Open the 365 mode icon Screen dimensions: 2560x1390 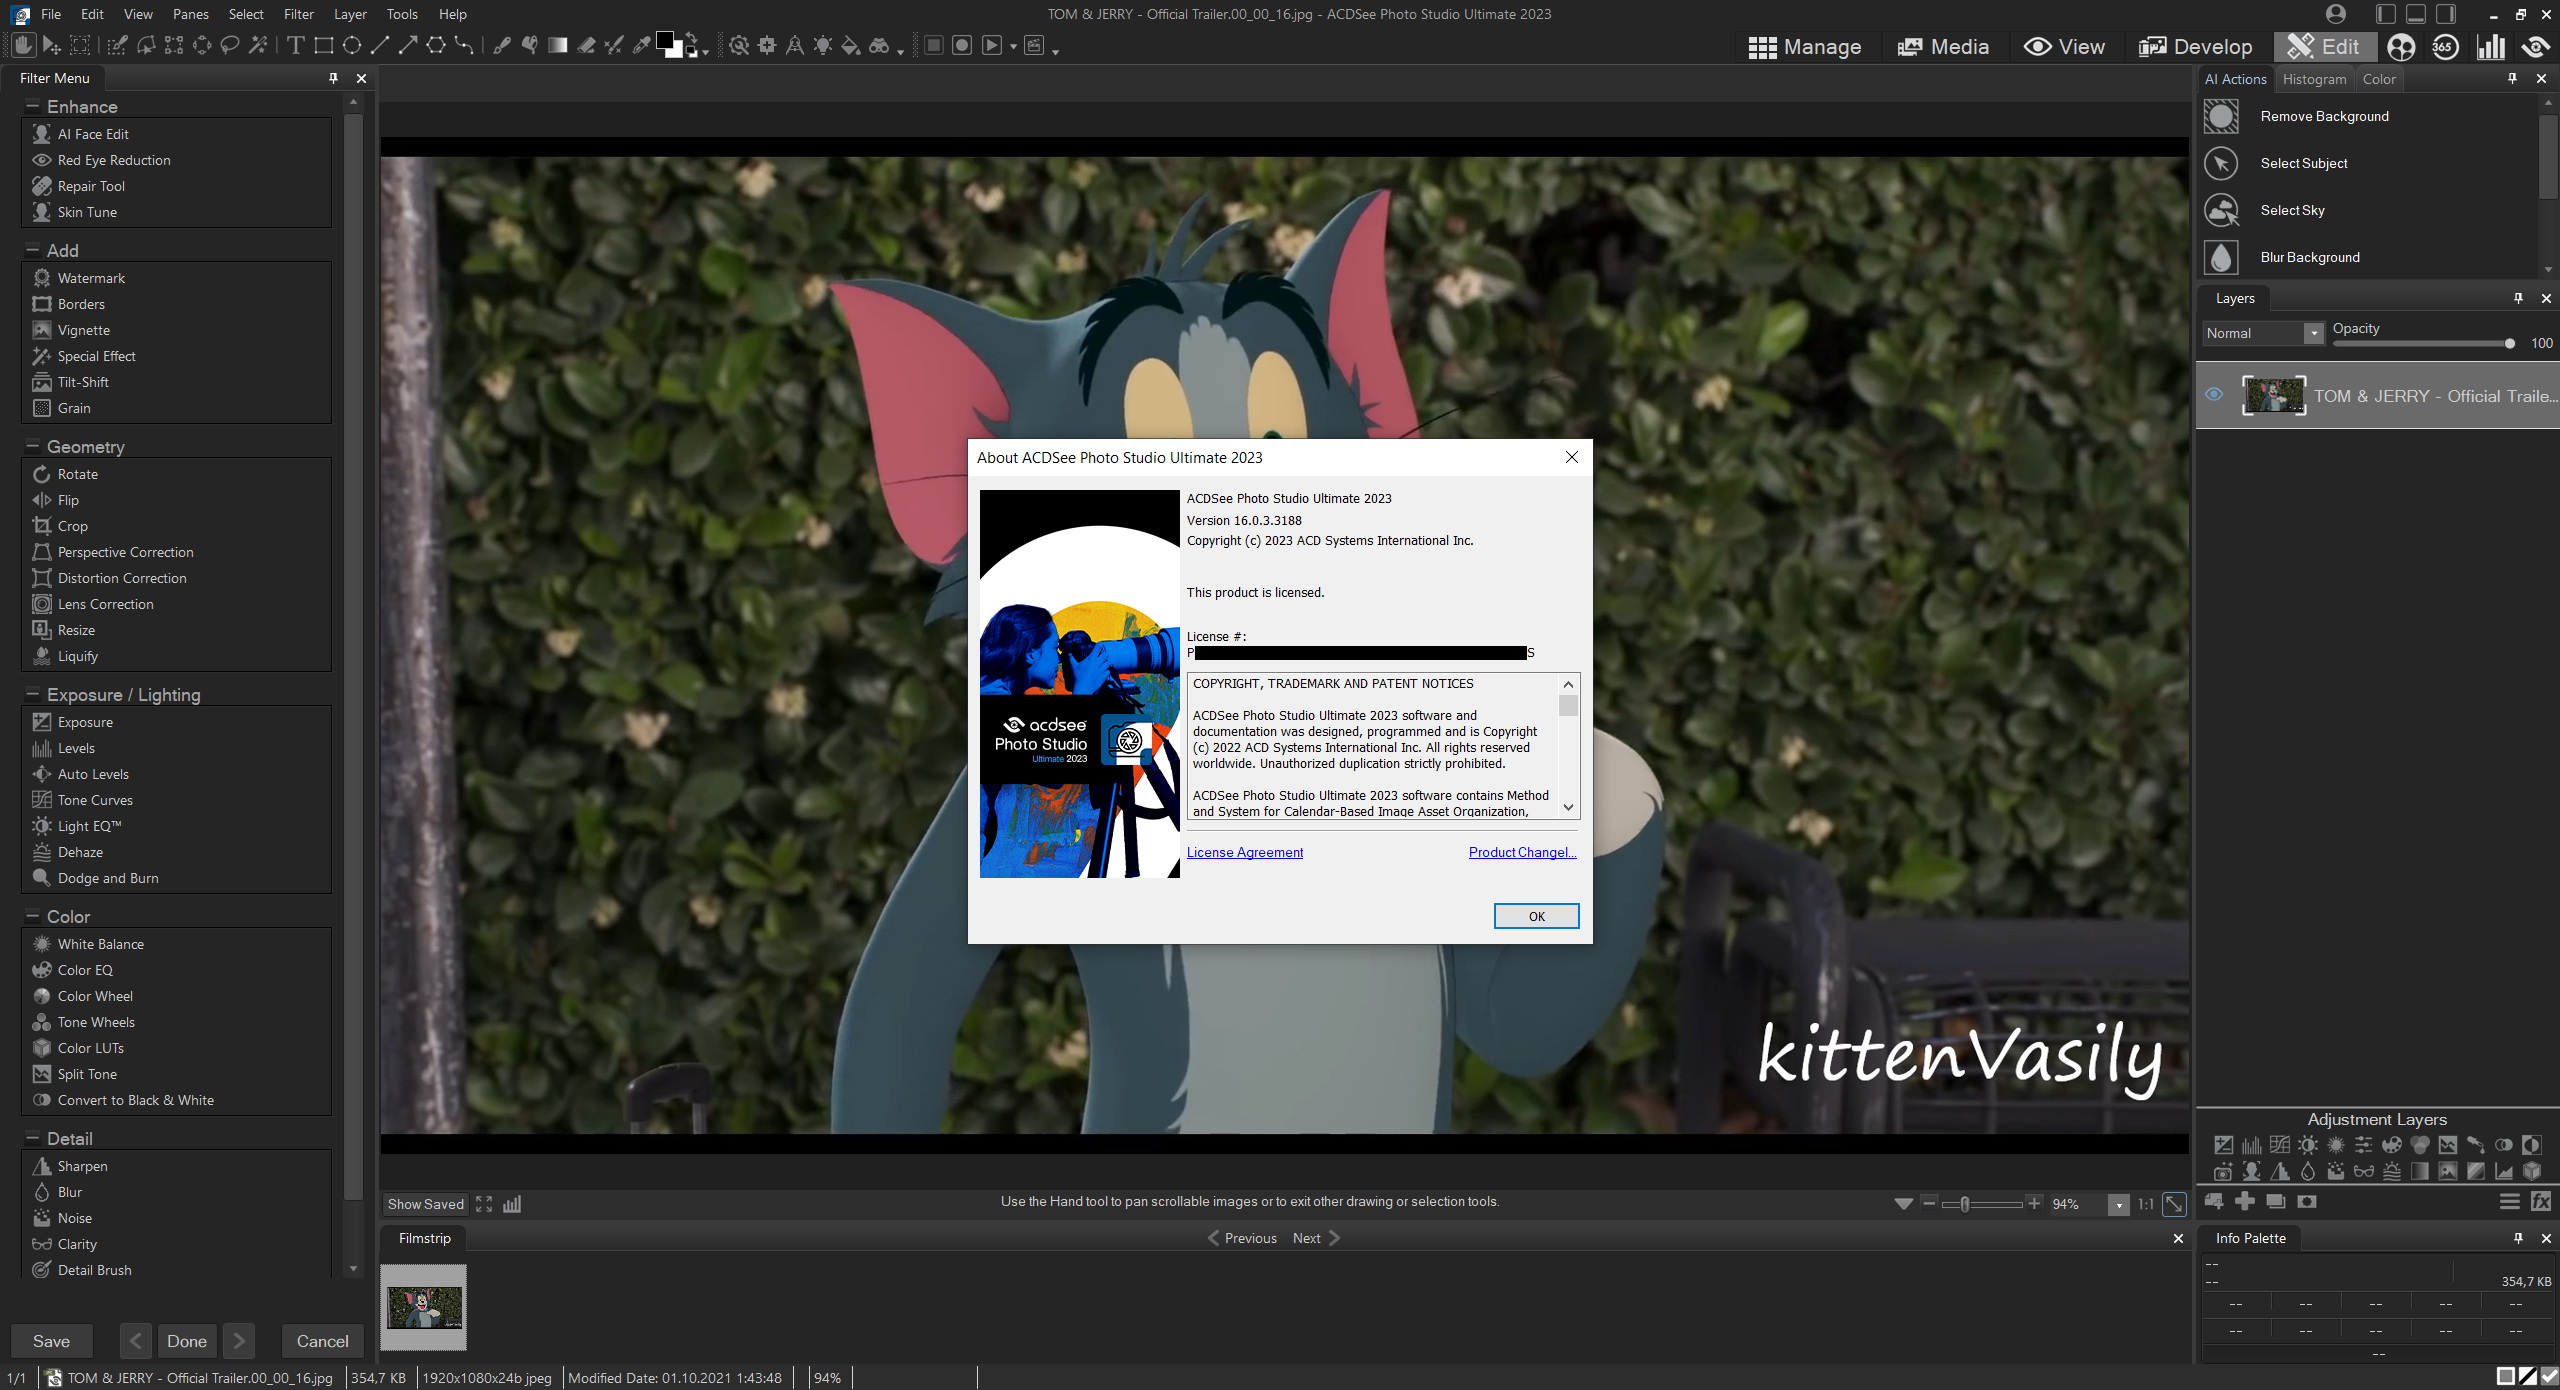[2445, 47]
